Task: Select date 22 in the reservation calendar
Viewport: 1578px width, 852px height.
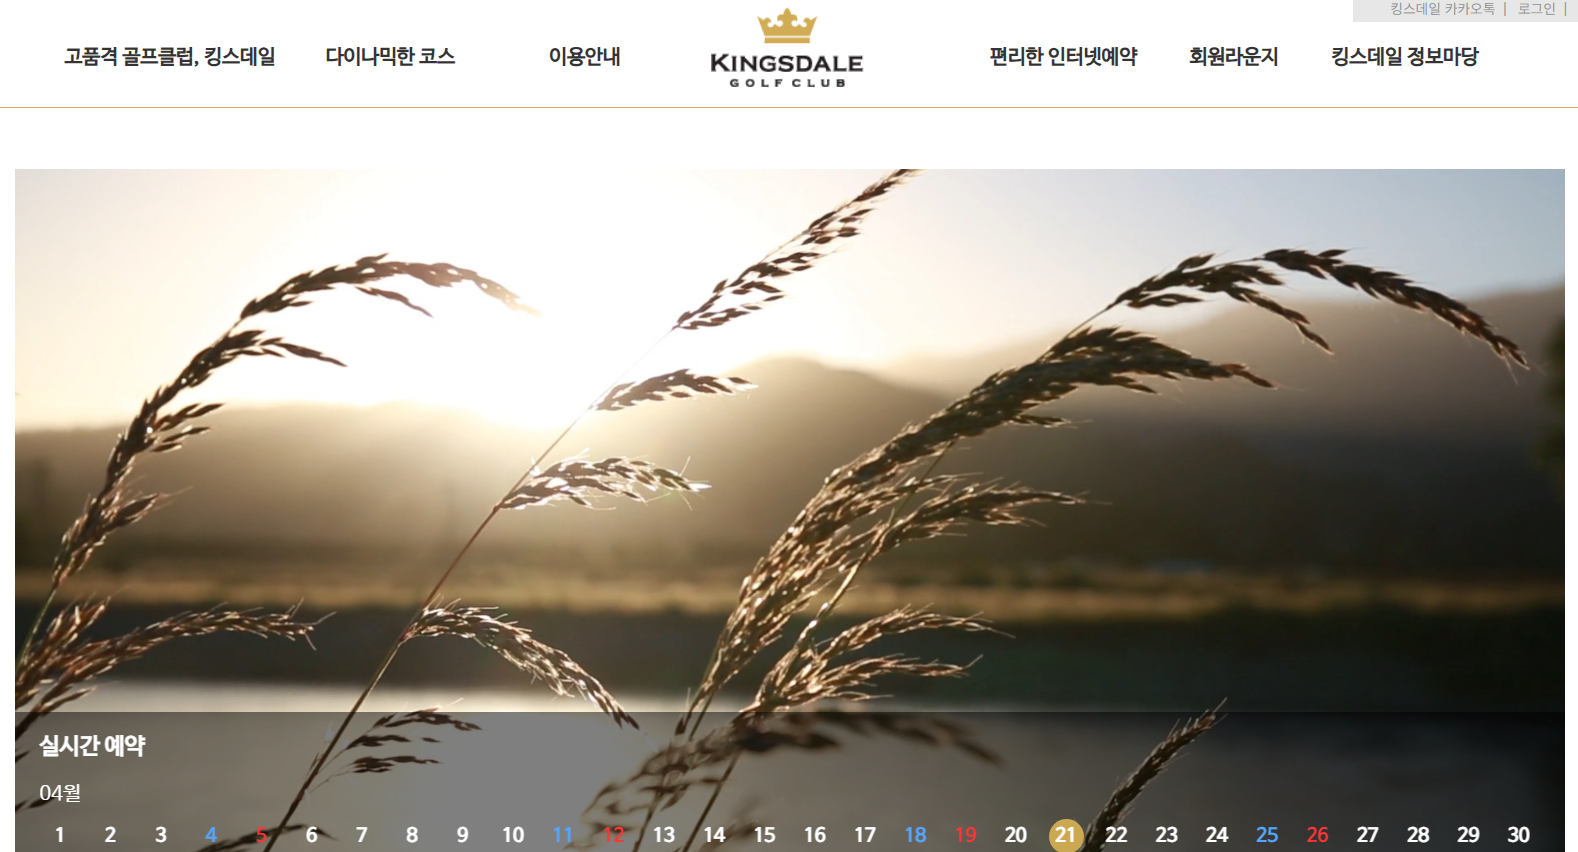Action: [x=1116, y=835]
